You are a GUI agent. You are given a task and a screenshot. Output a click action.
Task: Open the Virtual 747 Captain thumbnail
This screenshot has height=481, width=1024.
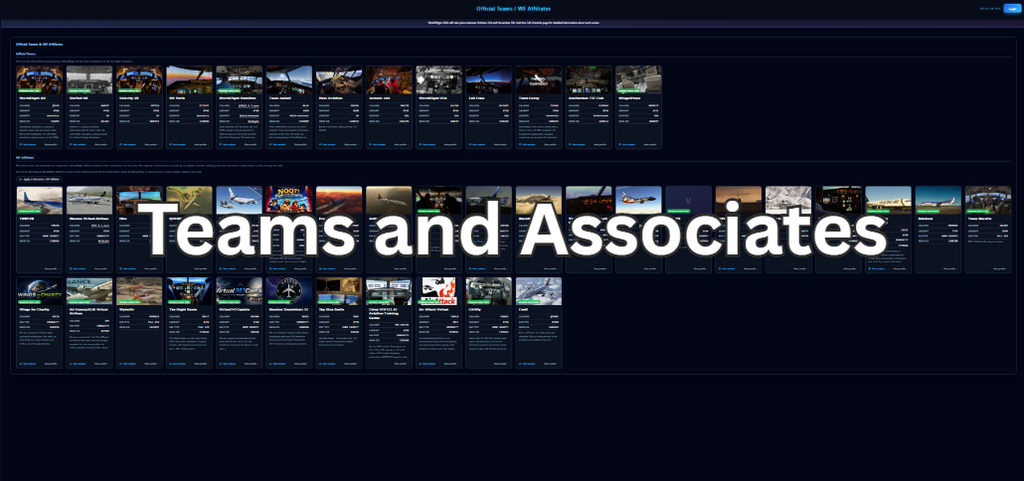point(239,291)
